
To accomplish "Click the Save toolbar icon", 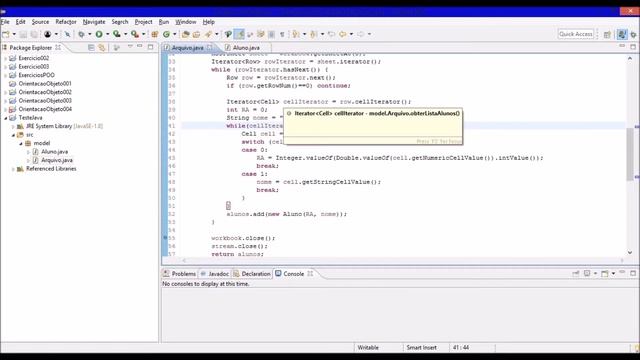I will click(x=23, y=34).
